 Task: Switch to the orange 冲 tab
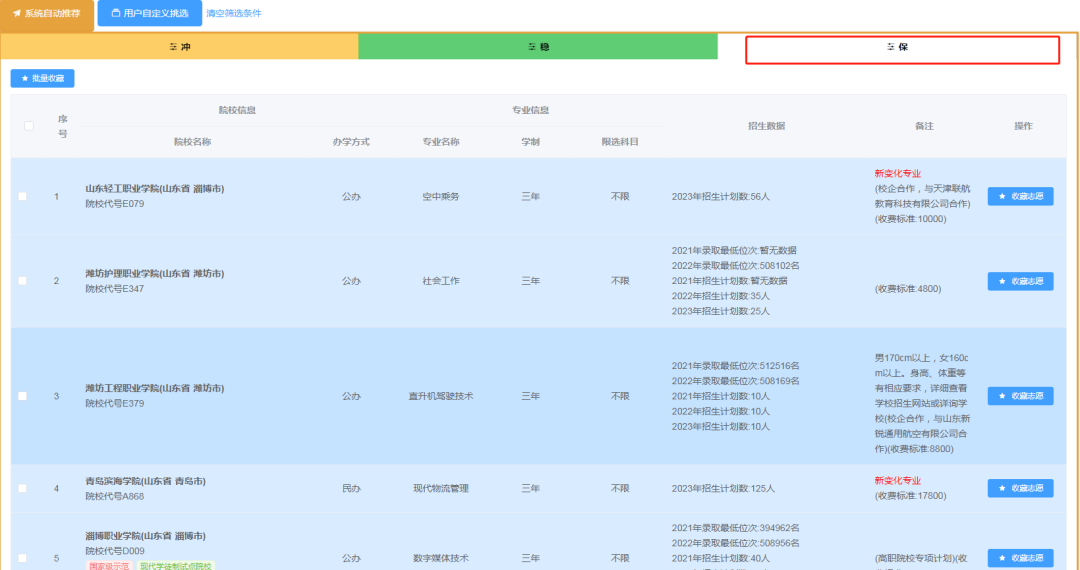(180, 47)
